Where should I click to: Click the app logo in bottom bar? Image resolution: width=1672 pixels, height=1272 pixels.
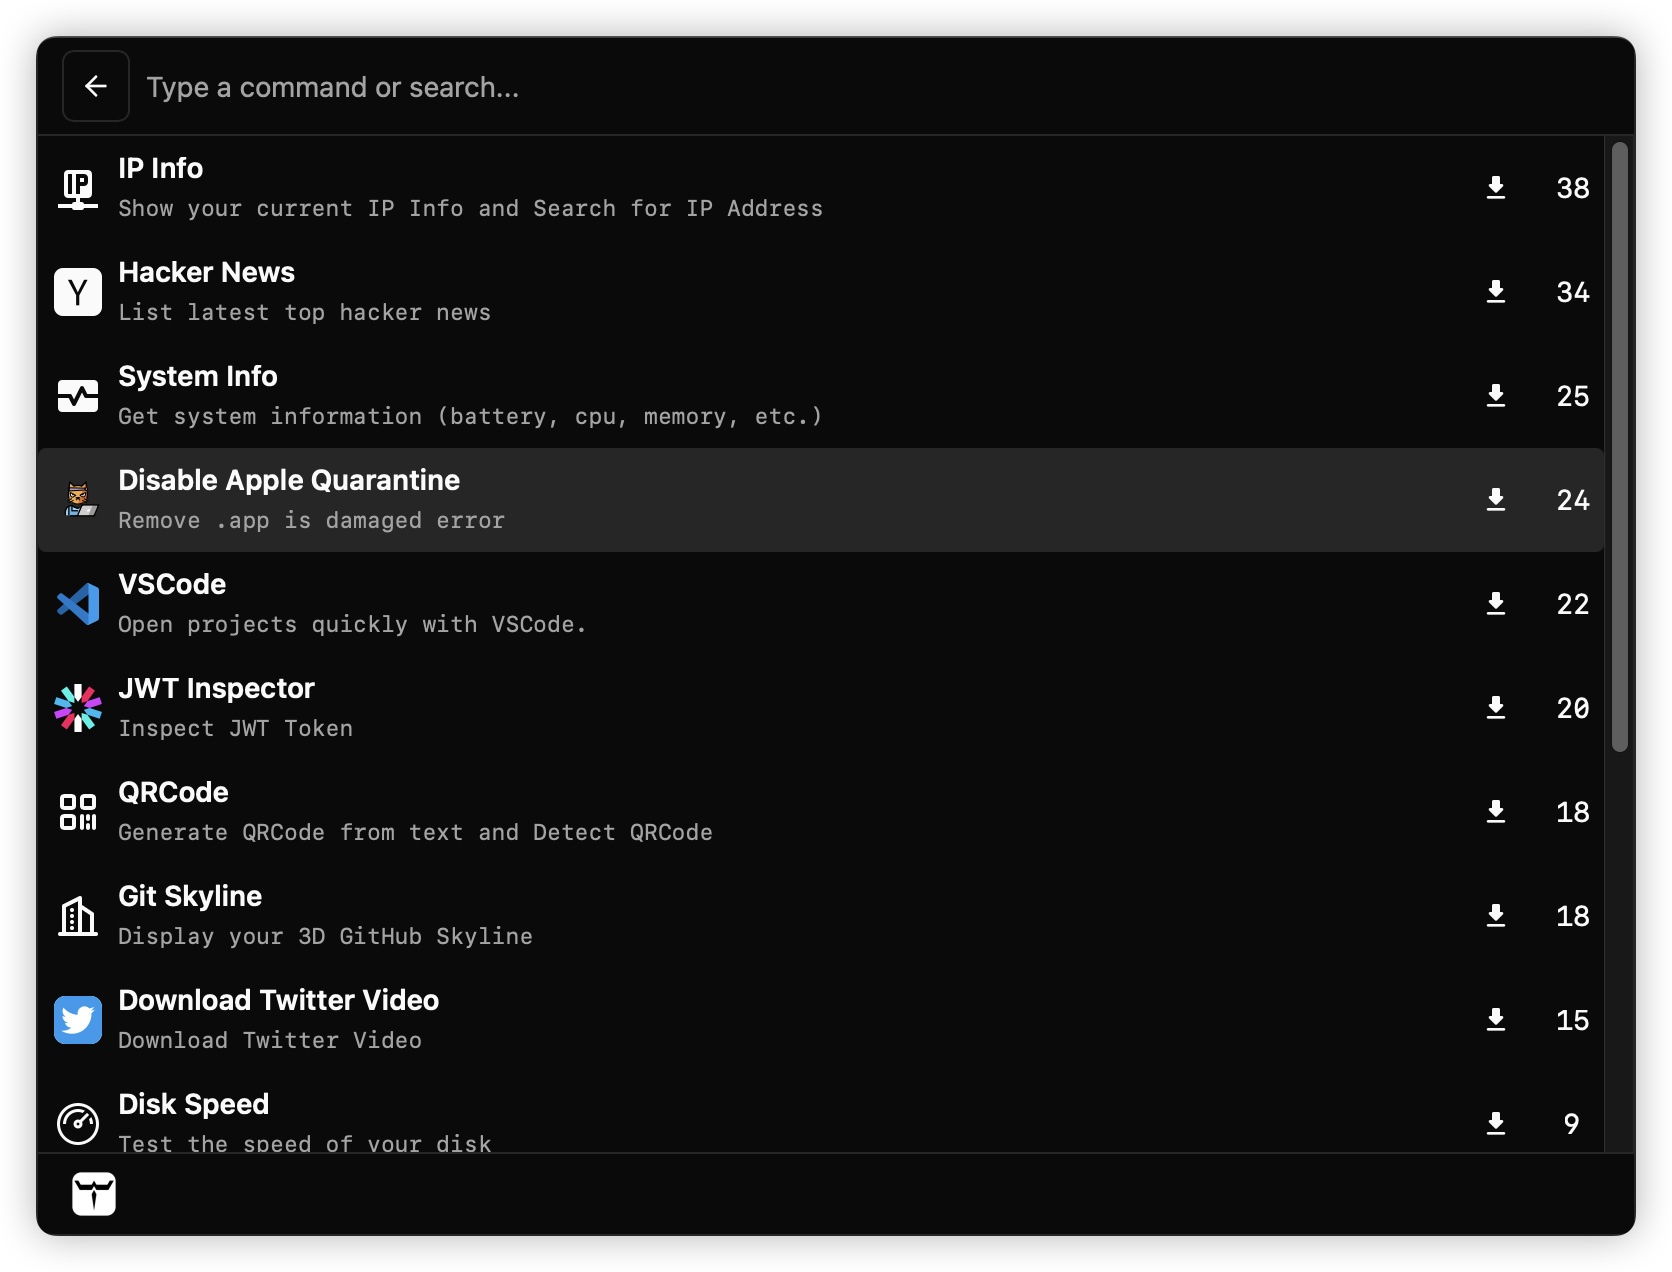coord(94,1194)
